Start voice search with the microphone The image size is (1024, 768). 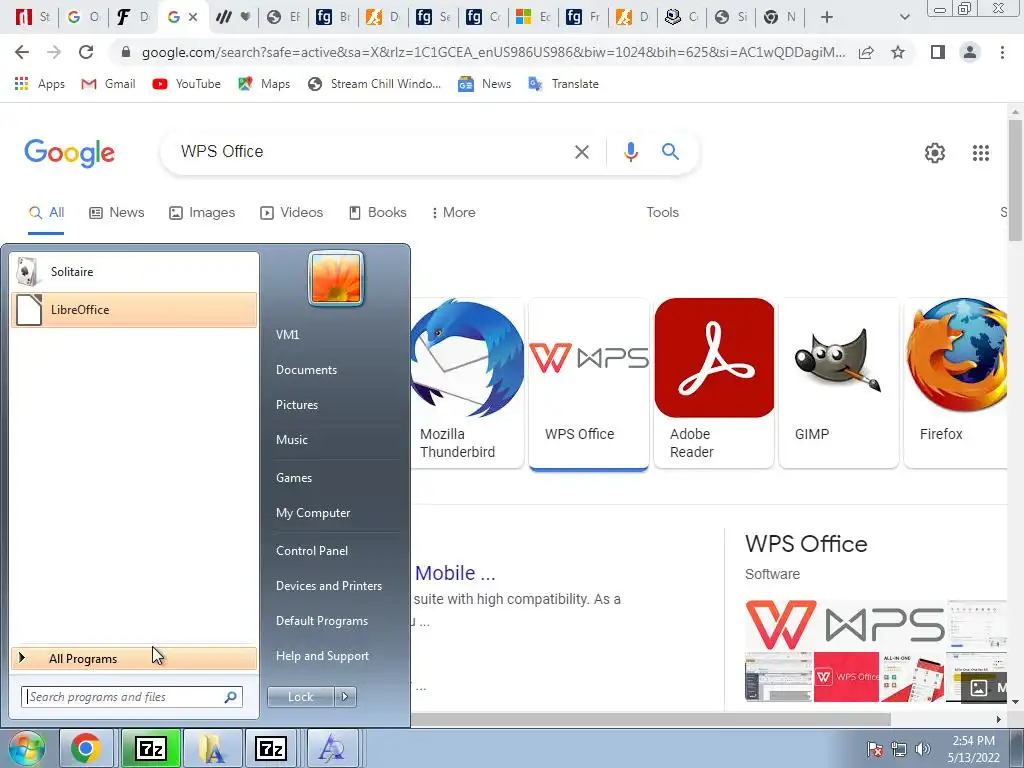coord(630,152)
